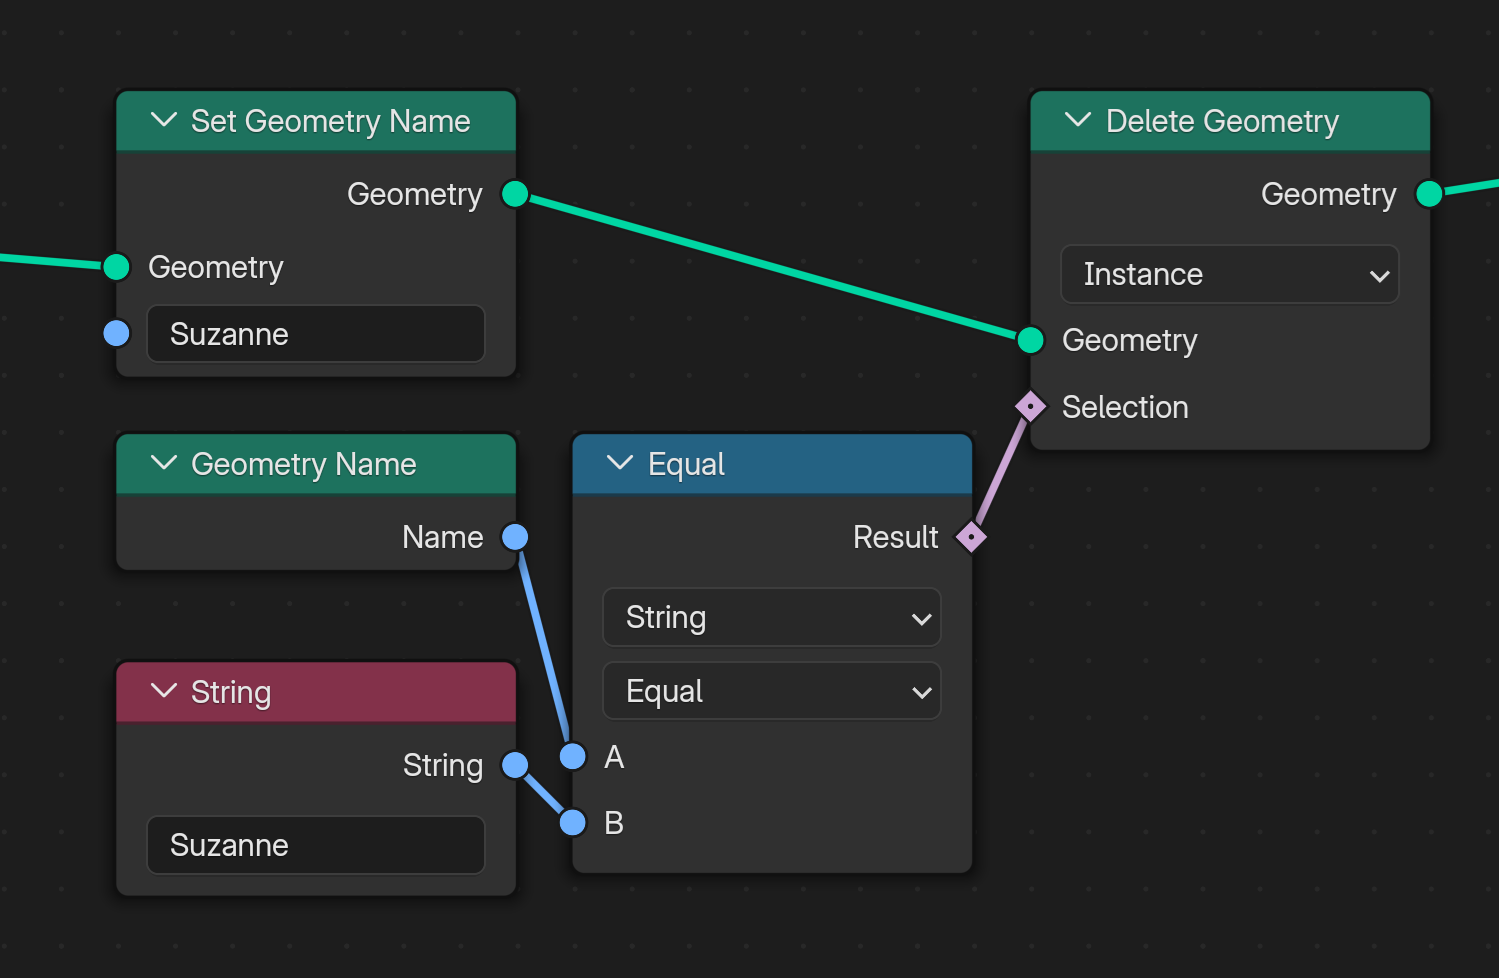Viewport: 1499px width, 978px height.
Task: Click the Result label in Equal node
Action: tap(896, 537)
